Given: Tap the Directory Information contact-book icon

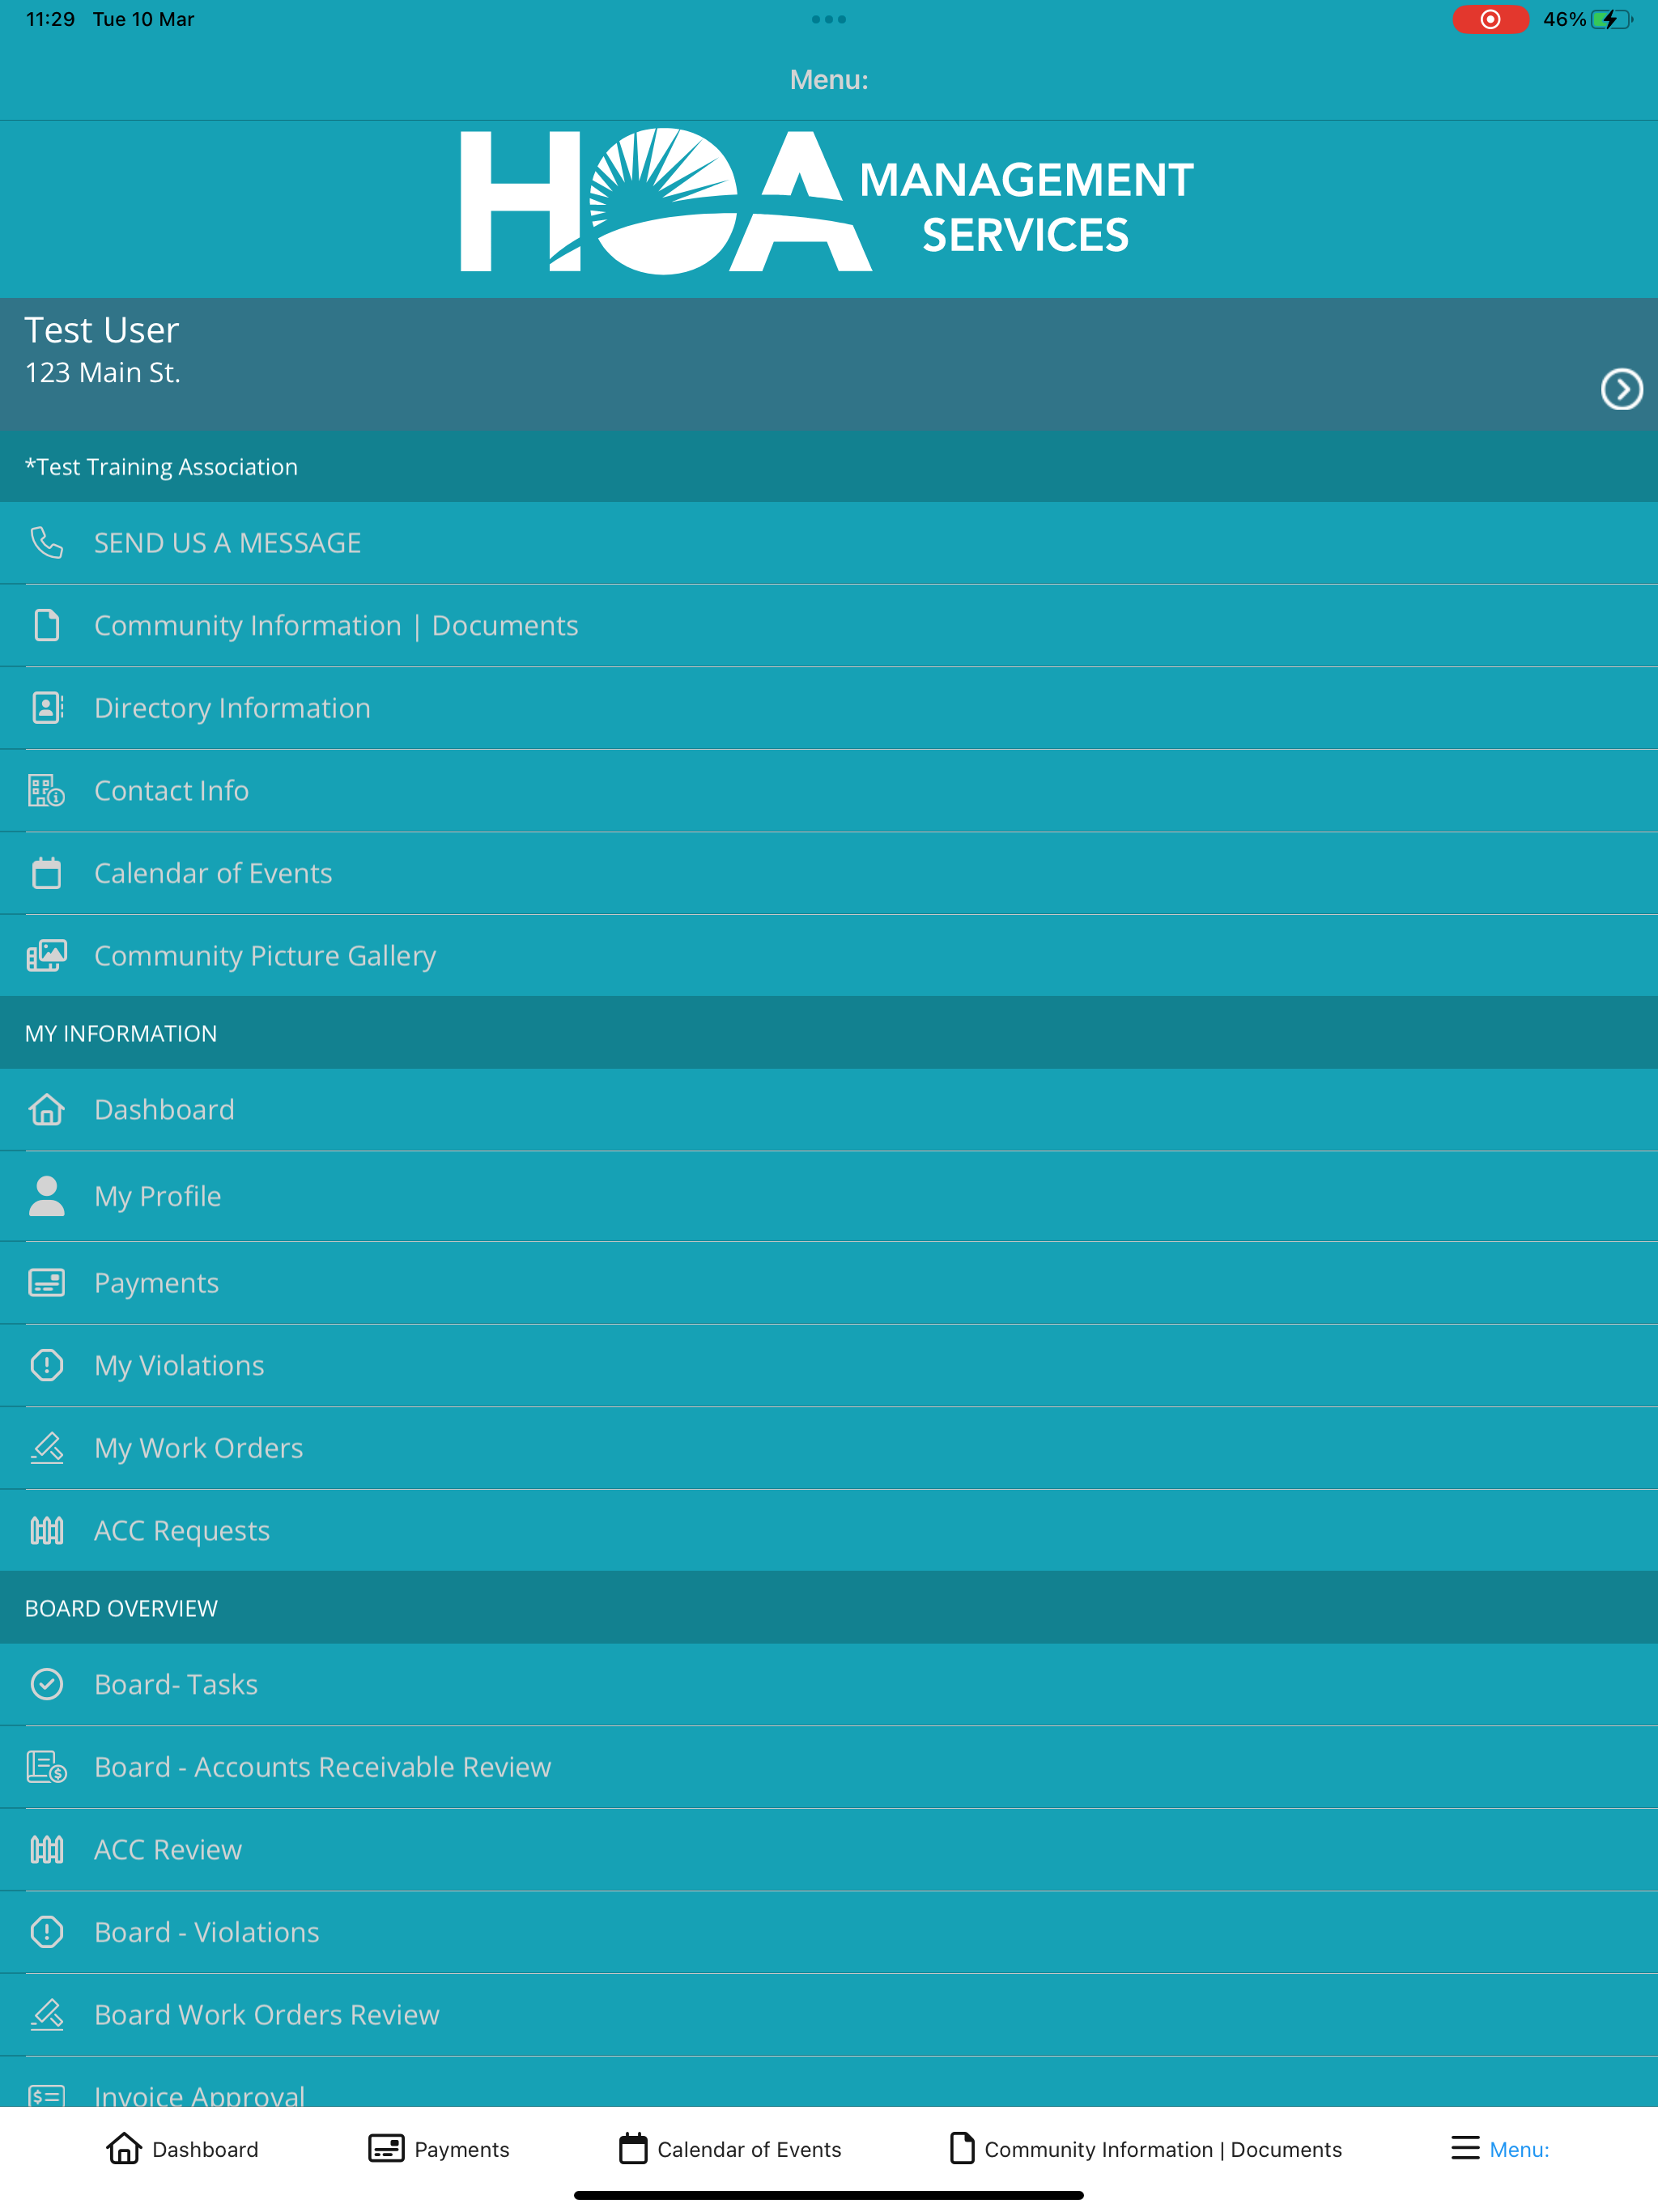Looking at the screenshot, I should coord(47,708).
